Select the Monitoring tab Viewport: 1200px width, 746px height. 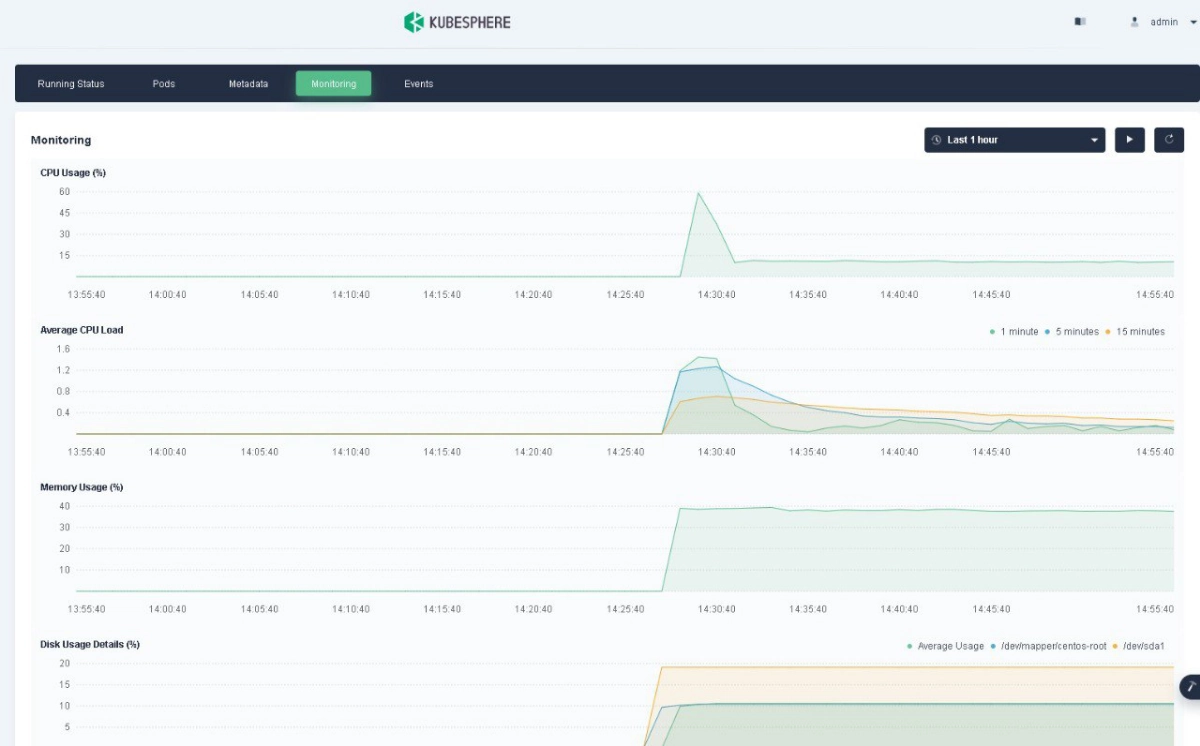pos(334,84)
